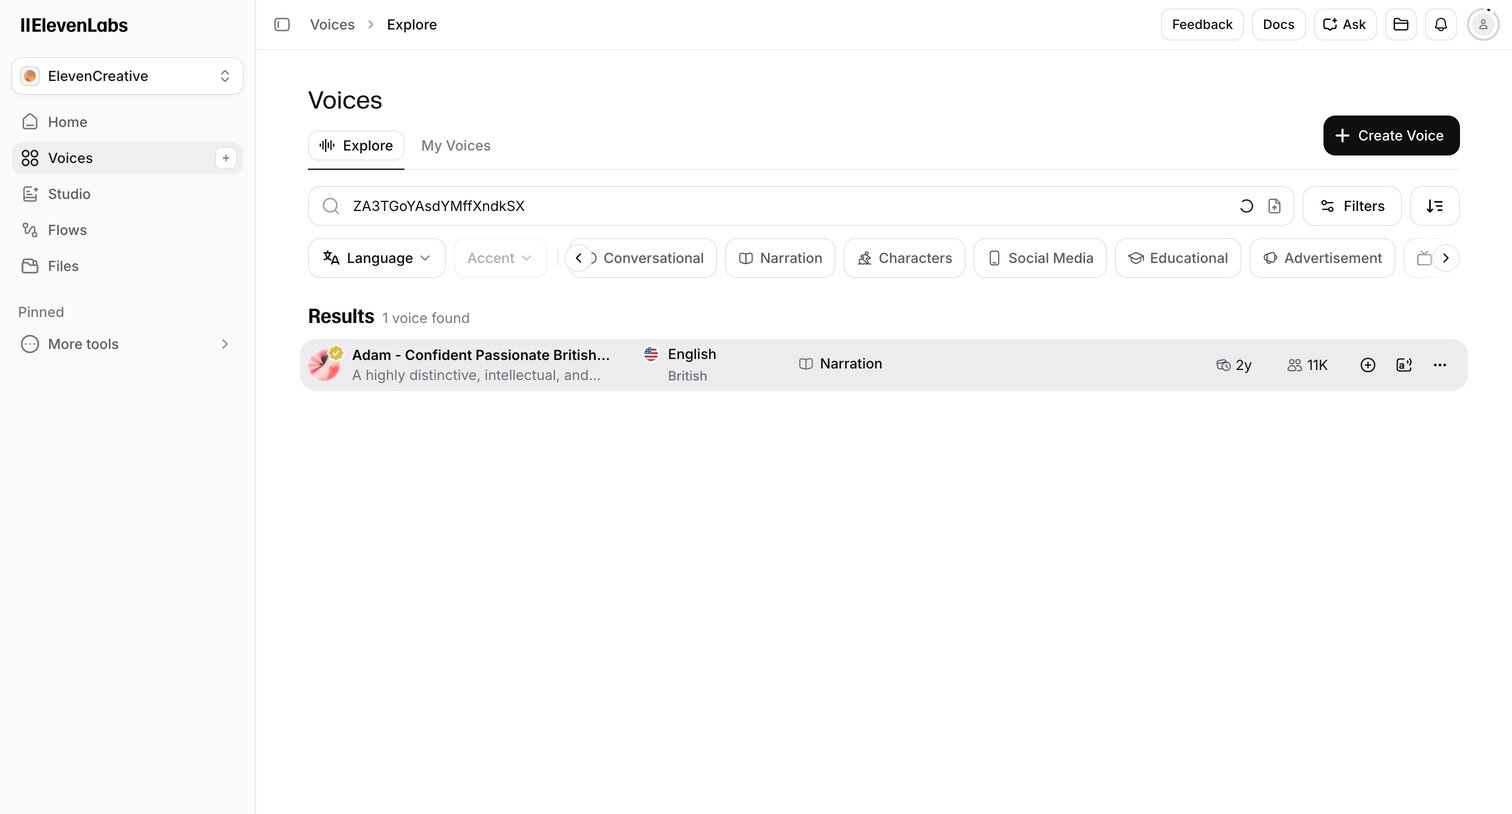Click the text-to-speech icon in Adam row
Image resolution: width=1512 pixels, height=814 pixels.
1404,365
